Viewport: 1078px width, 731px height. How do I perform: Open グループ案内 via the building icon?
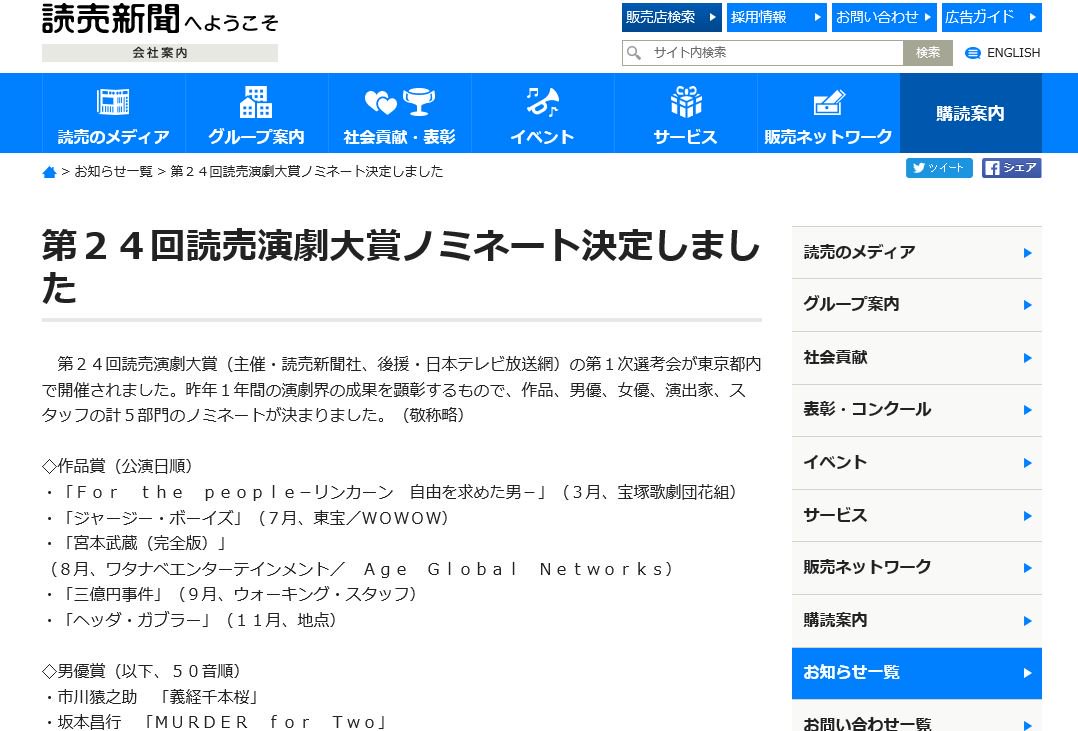coord(255,101)
